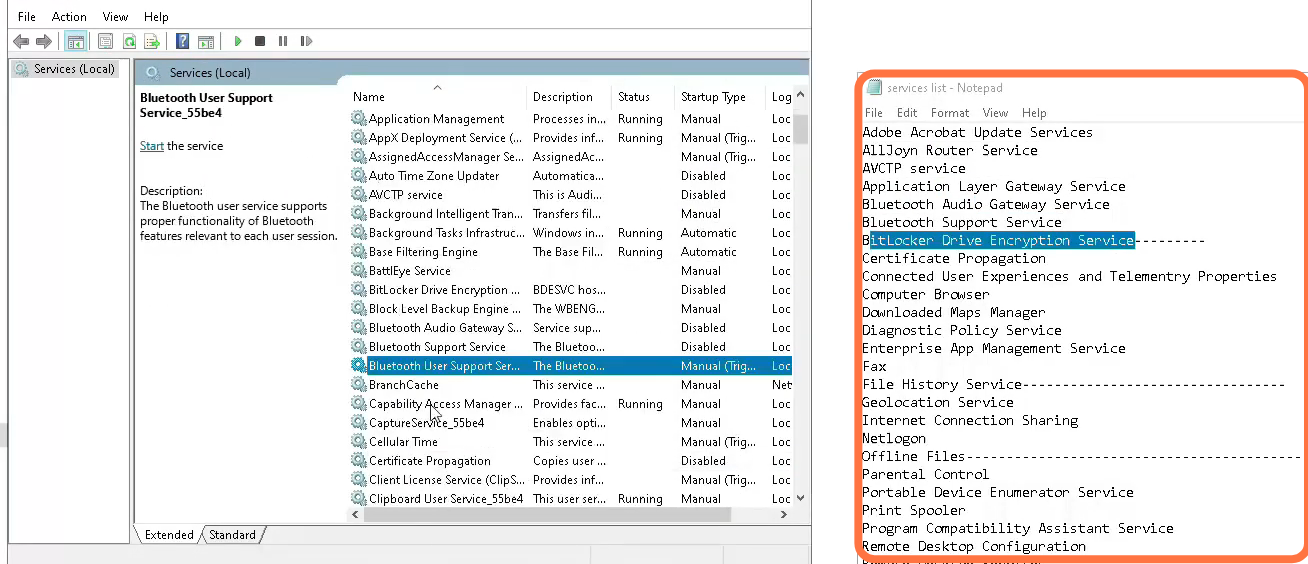
Task: Open Properties from the toolbar icon
Action: [105, 41]
